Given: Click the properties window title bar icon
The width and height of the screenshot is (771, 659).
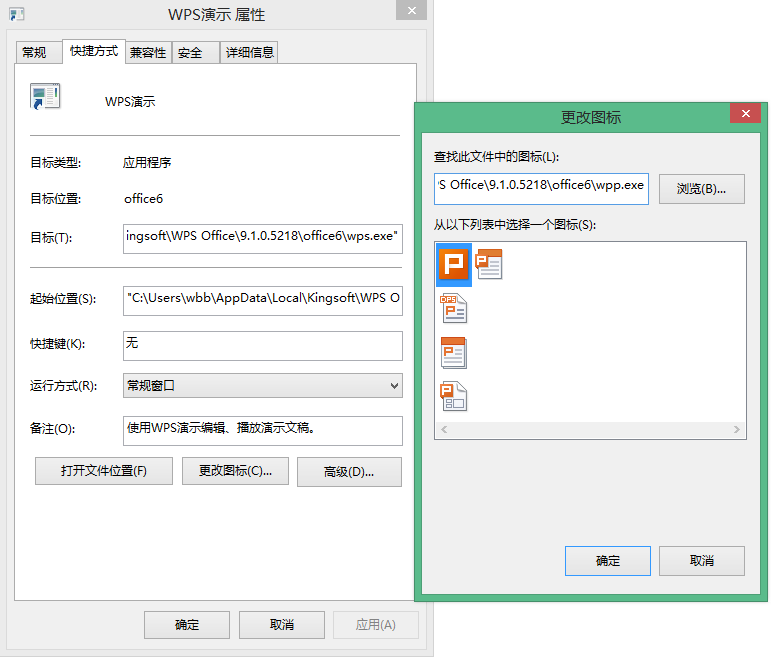Looking at the screenshot, I should pyautogui.click(x=17, y=14).
